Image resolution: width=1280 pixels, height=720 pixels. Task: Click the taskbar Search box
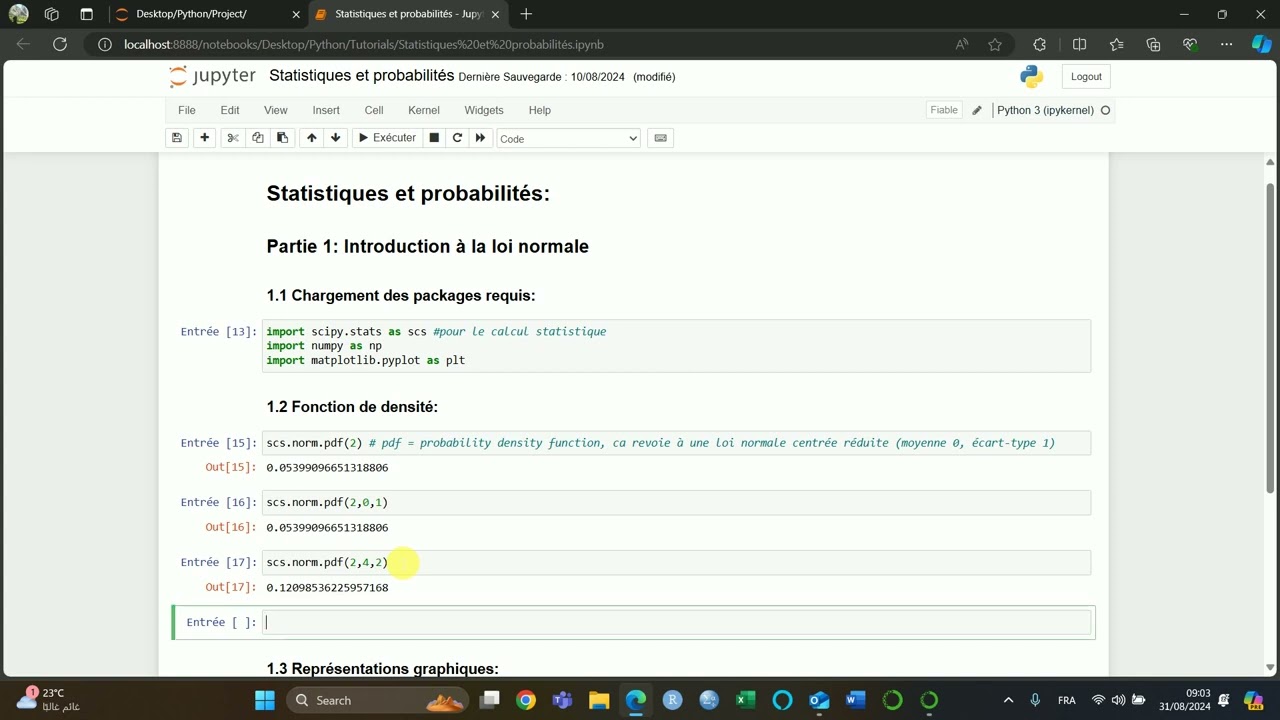379,700
